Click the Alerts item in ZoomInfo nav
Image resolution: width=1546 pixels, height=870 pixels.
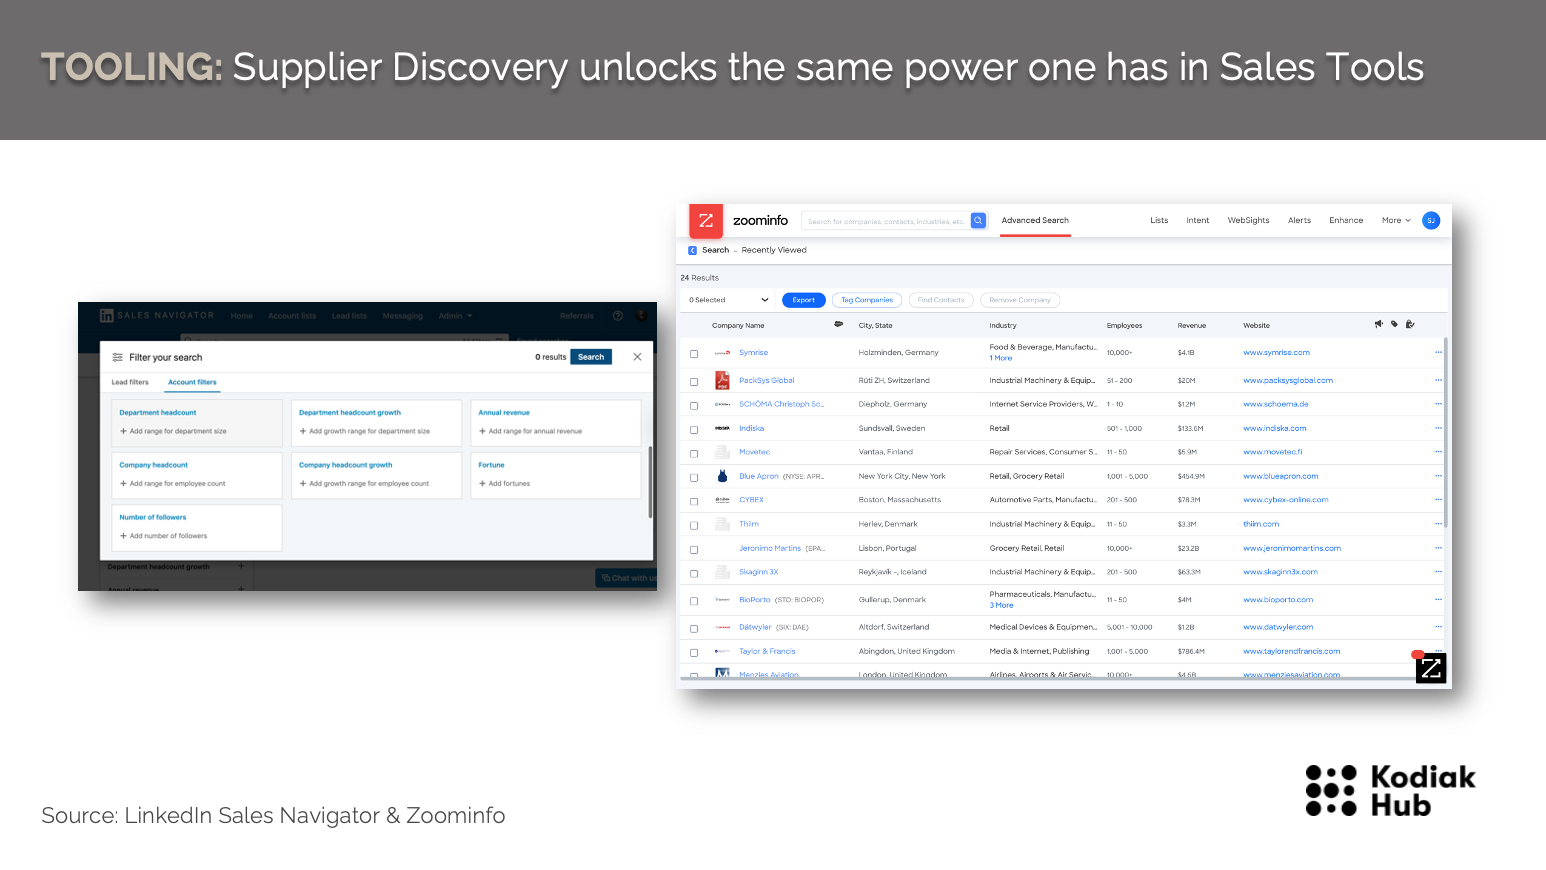1299,220
